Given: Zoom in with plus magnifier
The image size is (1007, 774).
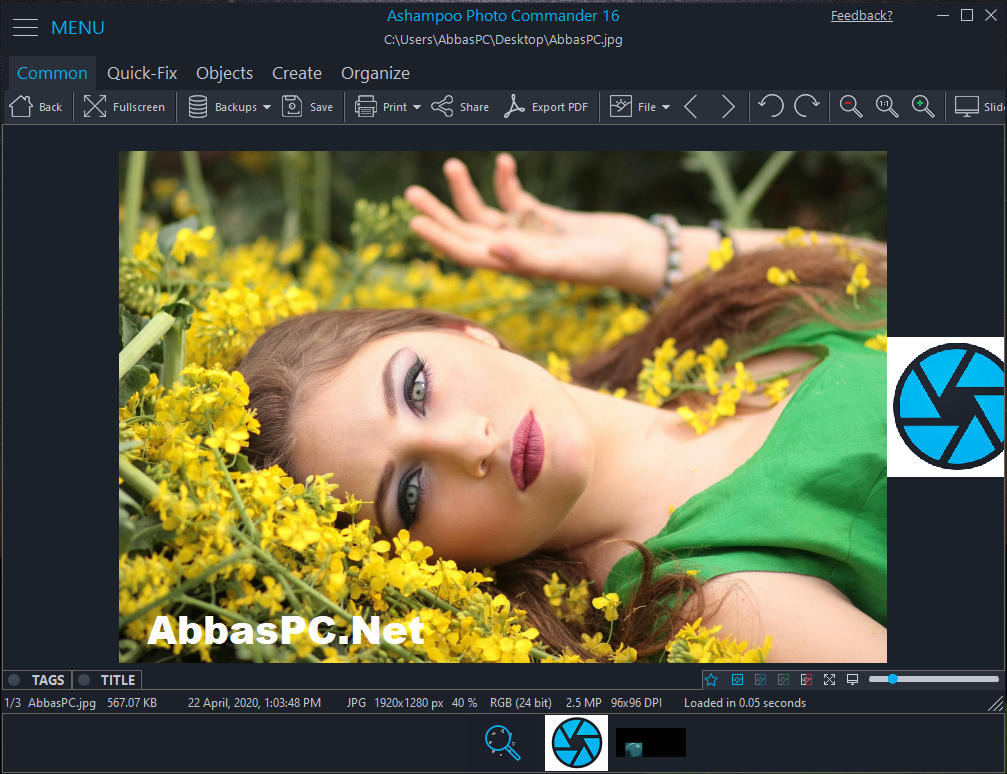Looking at the screenshot, I should (922, 106).
